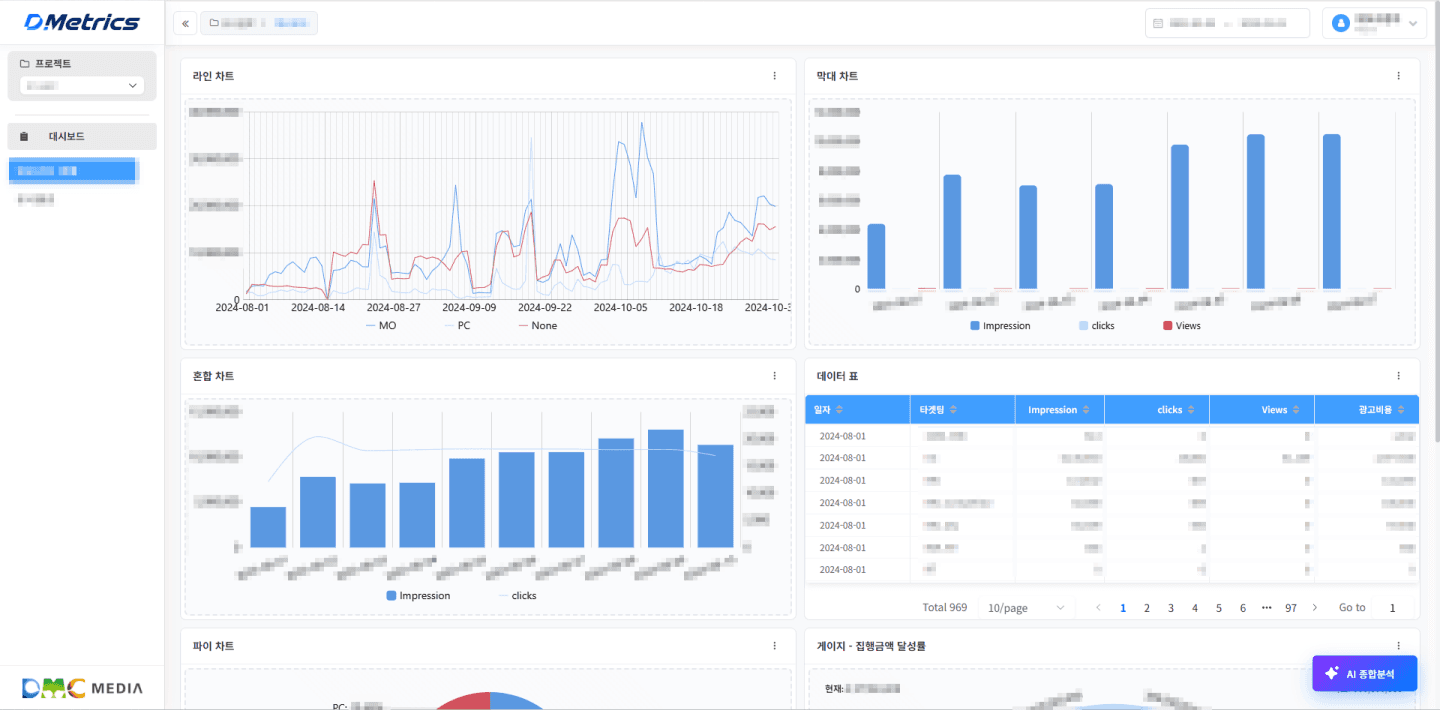
Task: Open the 프로젝트 selection dropdown
Action: tap(82, 86)
